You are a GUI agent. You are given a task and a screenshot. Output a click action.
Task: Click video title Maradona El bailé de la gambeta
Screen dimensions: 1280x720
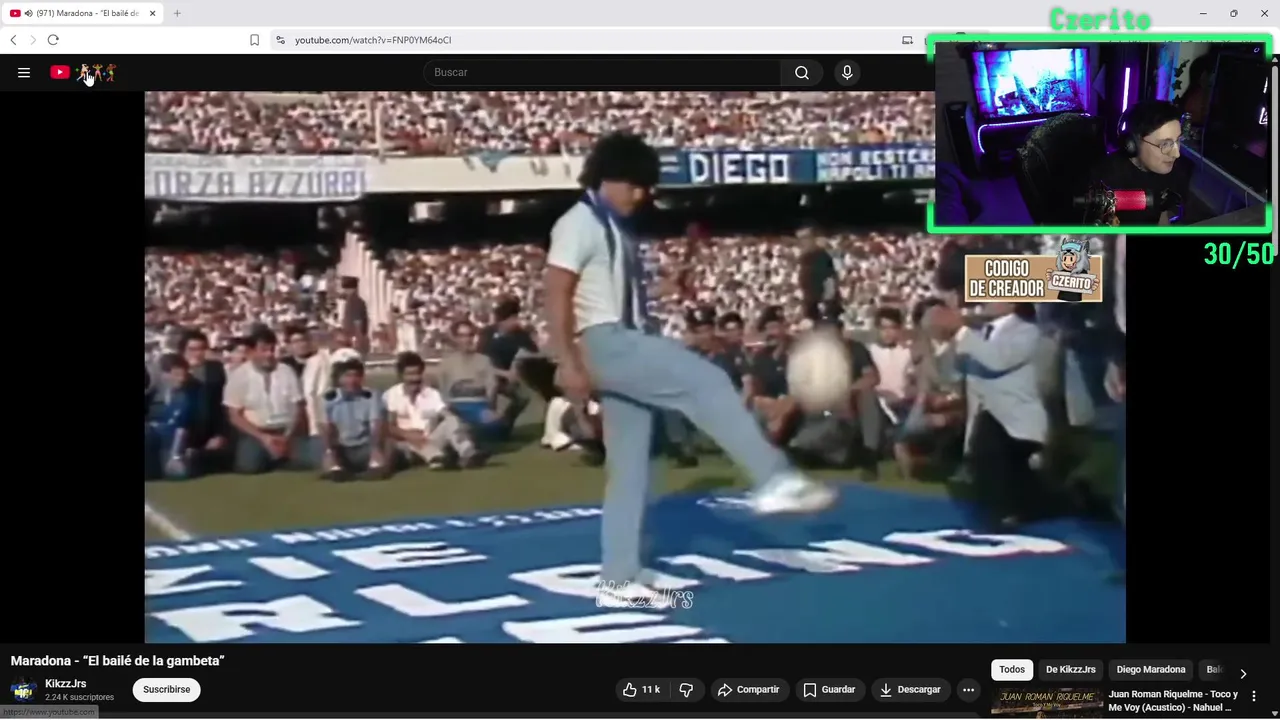click(x=117, y=661)
